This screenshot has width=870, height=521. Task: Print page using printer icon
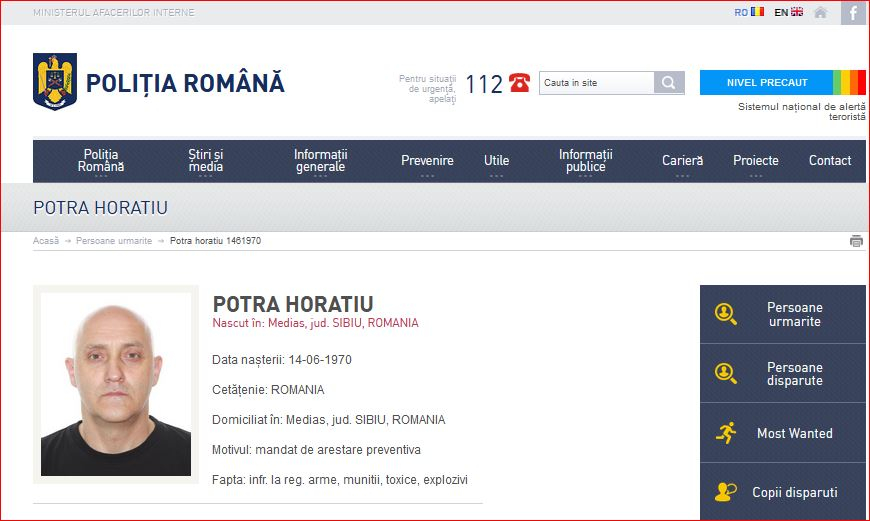pyautogui.click(x=856, y=241)
